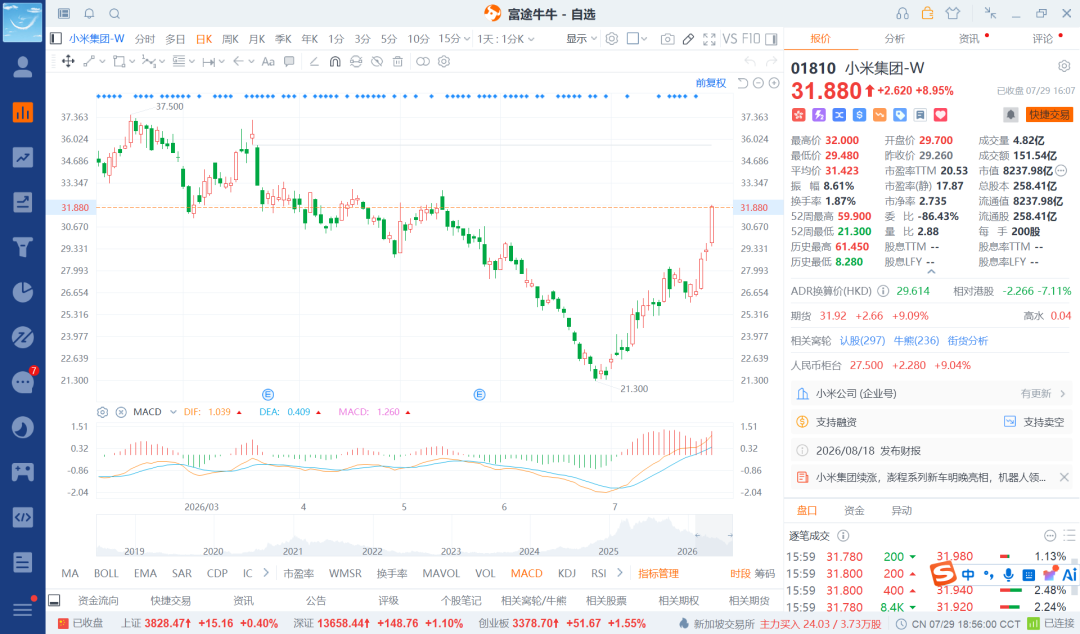This screenshot has height=634, width=1080.
Task: Add to favorites with pink heart icon
Action: point(940,115)
